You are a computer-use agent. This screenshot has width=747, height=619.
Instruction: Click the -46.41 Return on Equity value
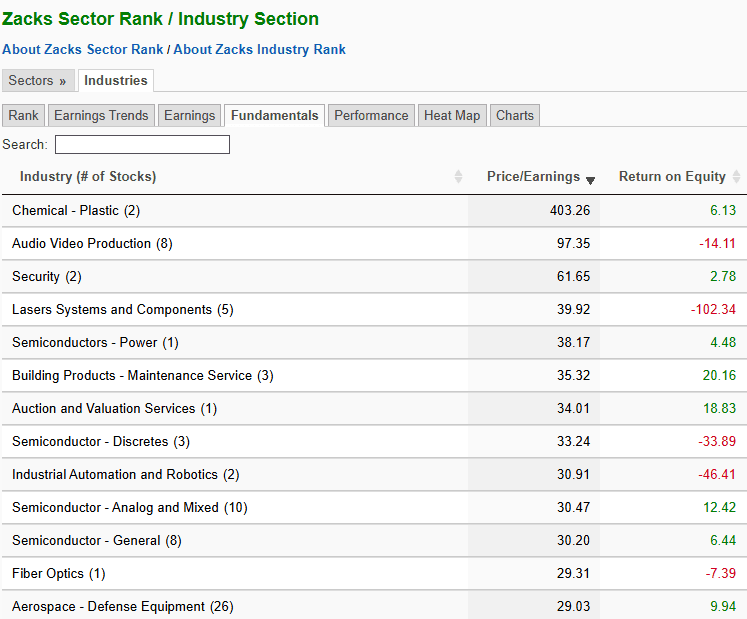coord(717,474)
